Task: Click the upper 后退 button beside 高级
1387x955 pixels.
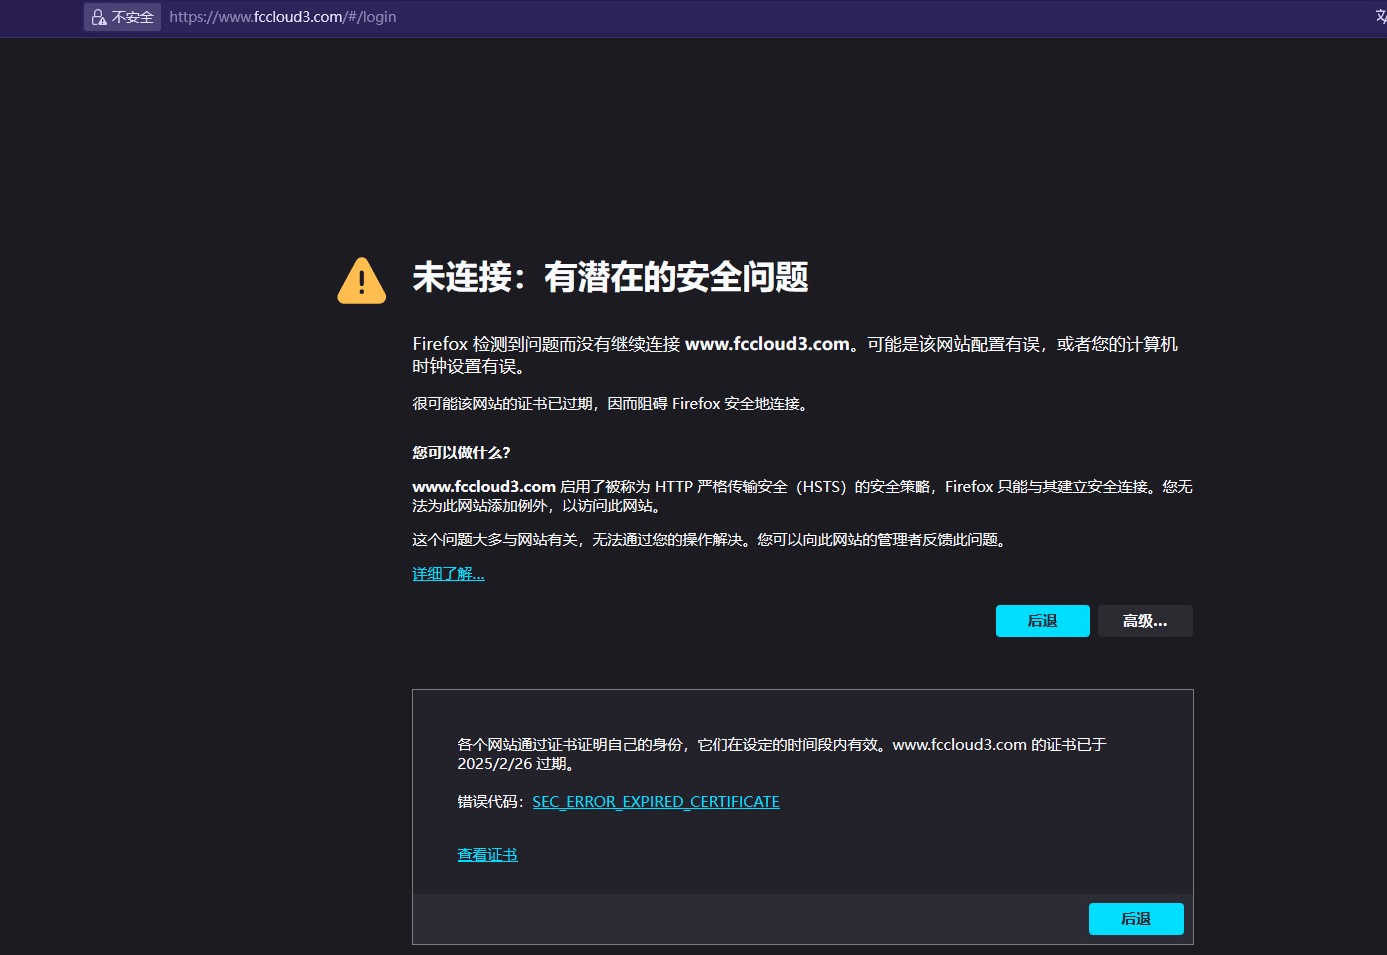Action: (1042, 621)
